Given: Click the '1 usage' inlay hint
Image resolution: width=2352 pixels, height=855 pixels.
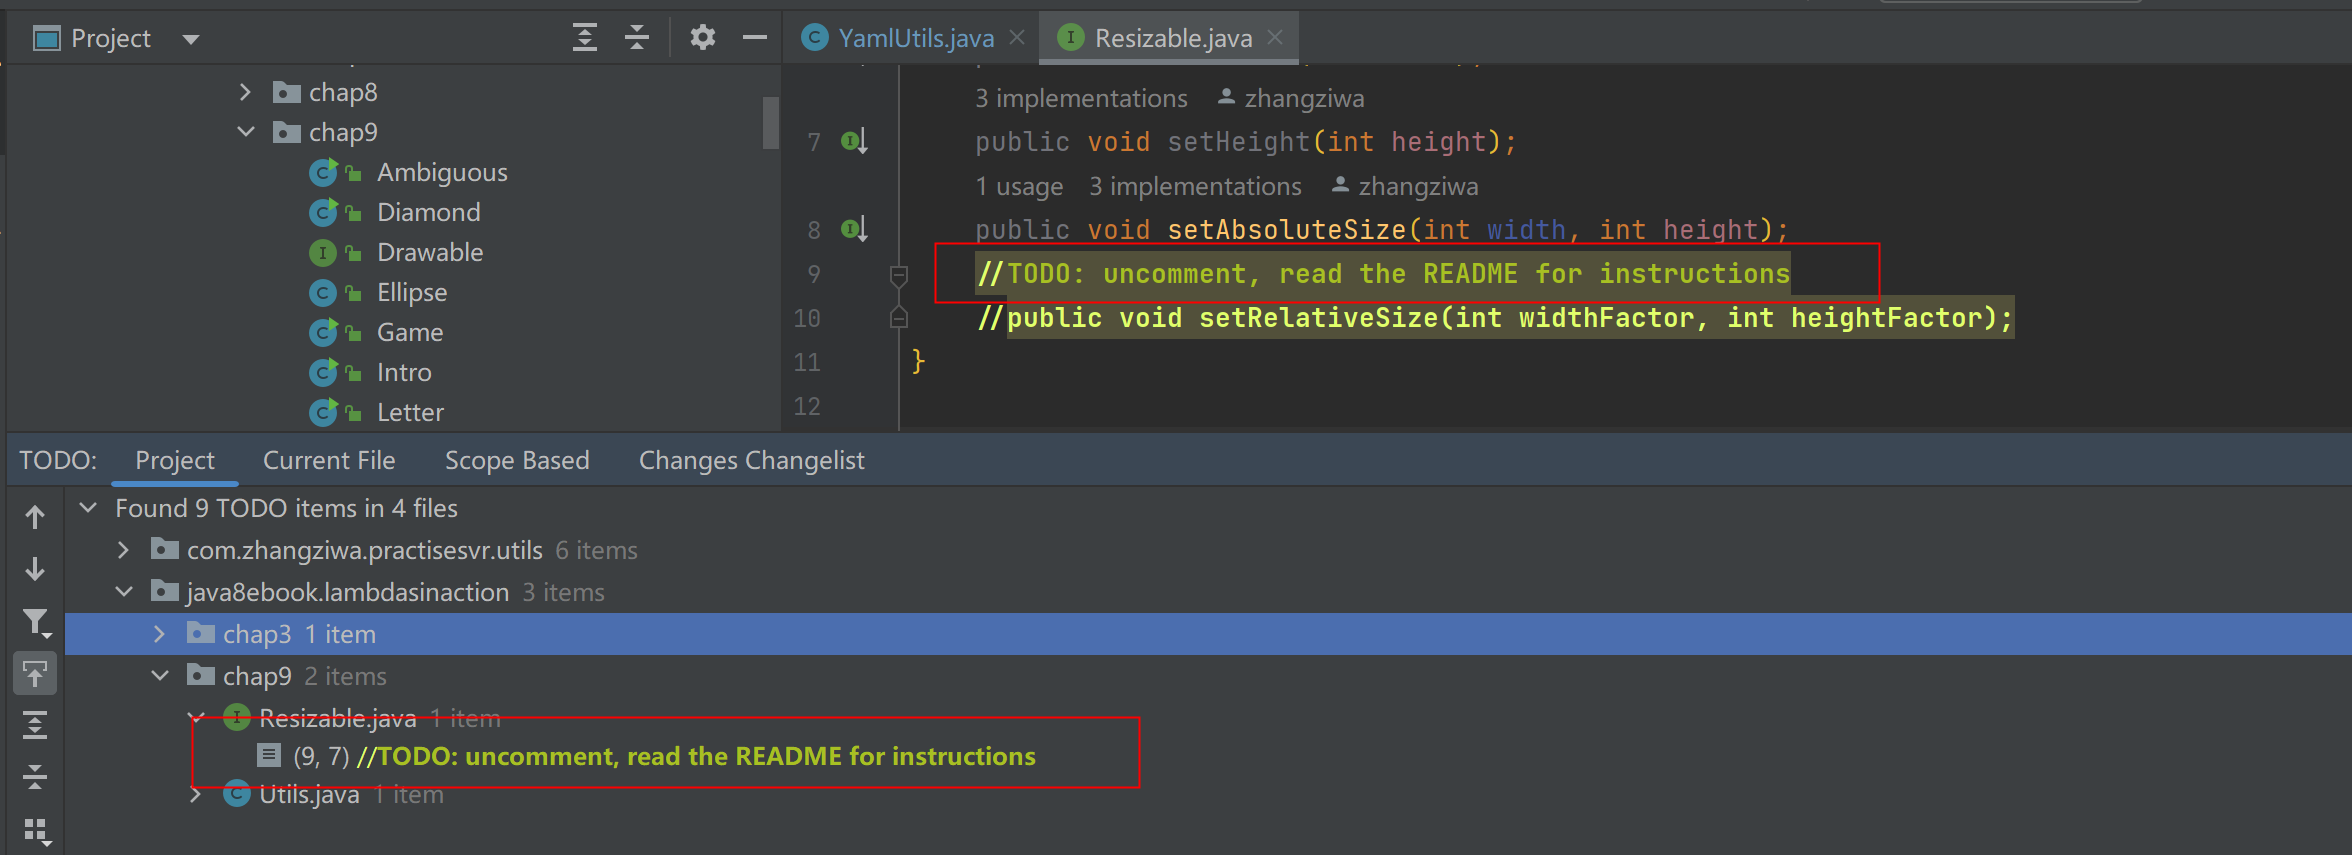Looking at the screenshot, I should [x=1019, y=186].
